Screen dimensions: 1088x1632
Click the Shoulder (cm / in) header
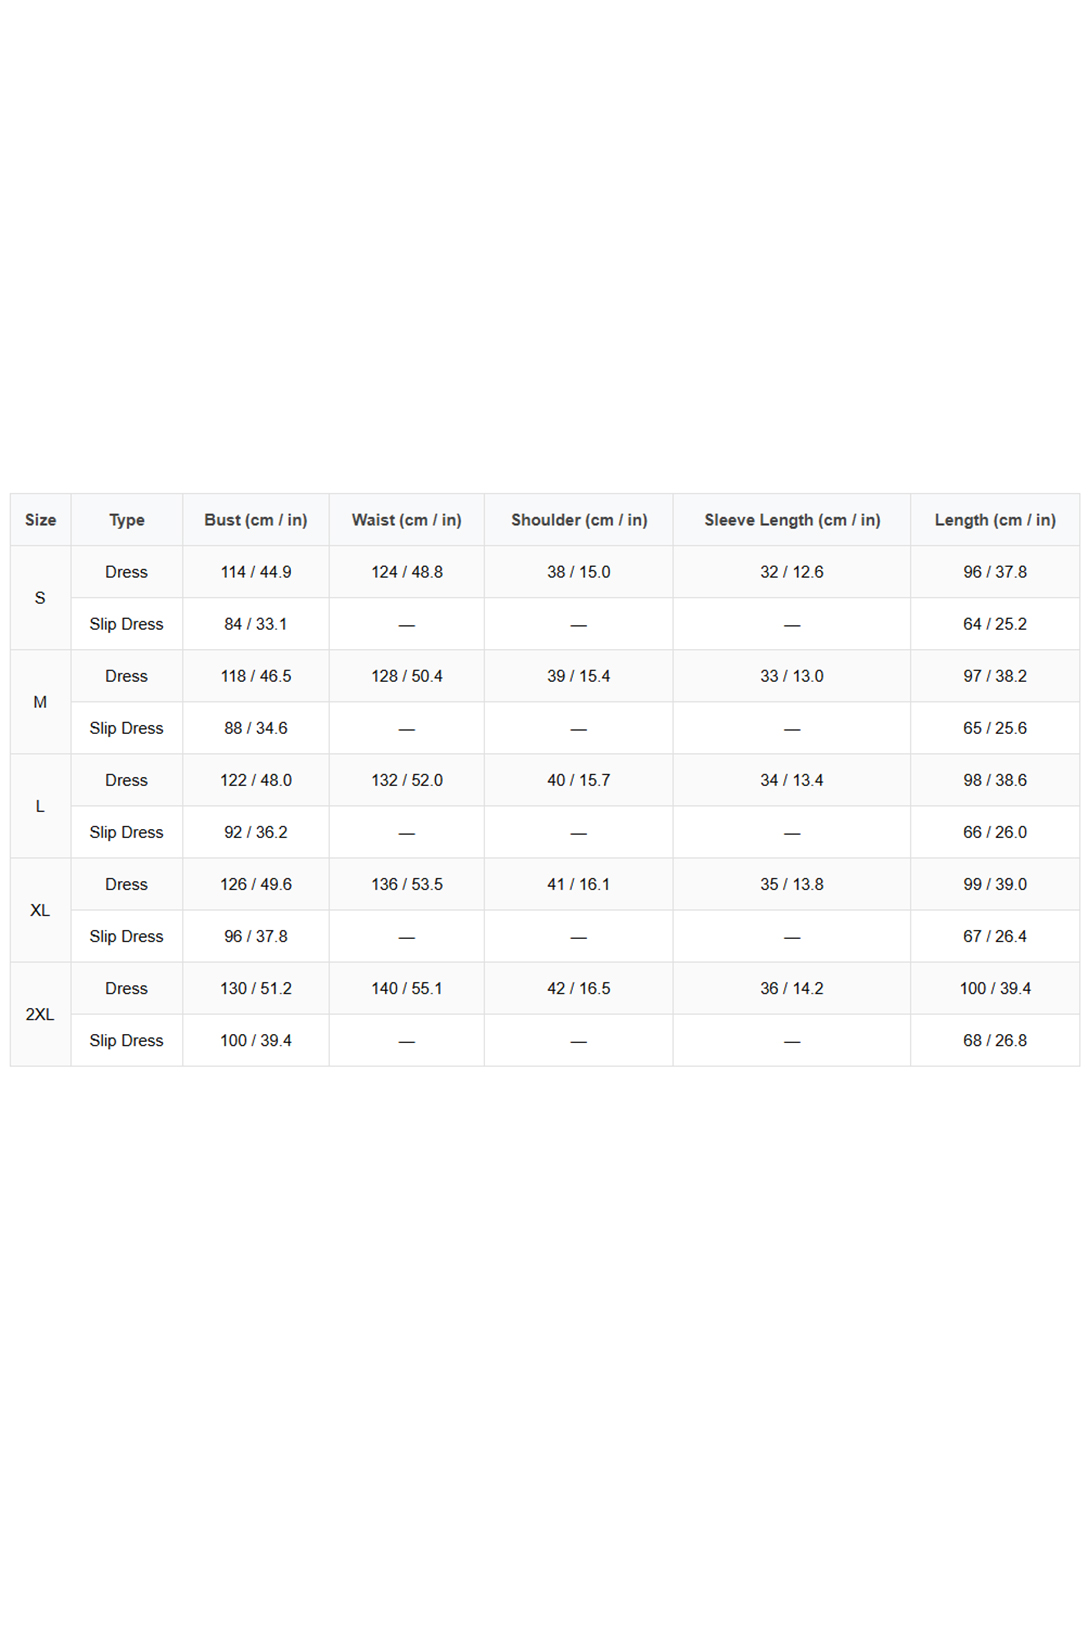(579, 520)
